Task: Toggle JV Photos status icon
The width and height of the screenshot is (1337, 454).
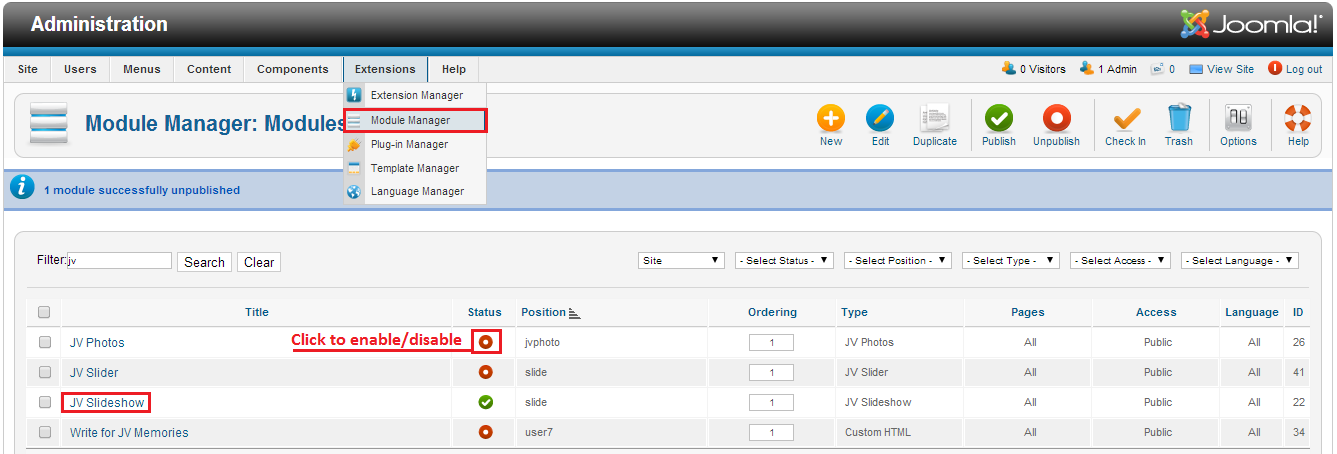Action: pyautogui.click(x=485, y=342)
